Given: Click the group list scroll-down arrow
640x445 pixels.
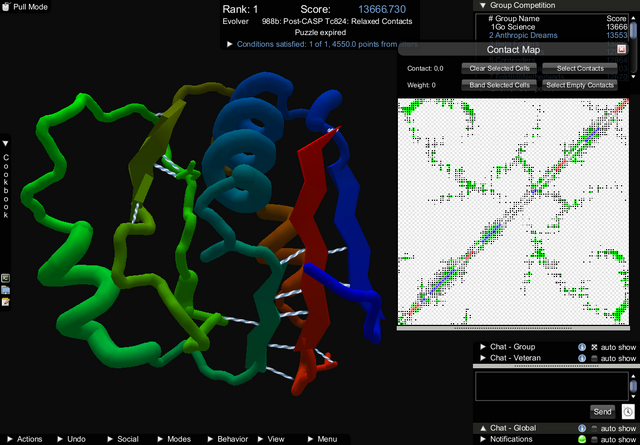Looking at the screenshot, I should click(x=633, y=76).
